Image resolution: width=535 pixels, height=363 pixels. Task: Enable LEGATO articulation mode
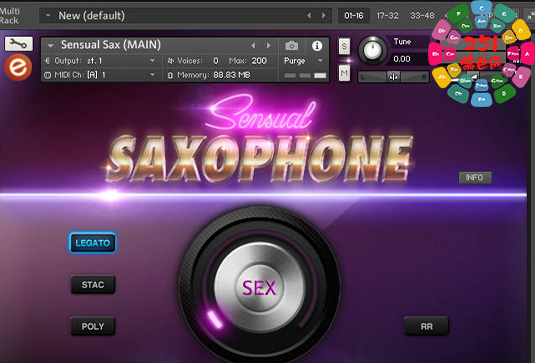pyautogui.click(x=92, y=243)
